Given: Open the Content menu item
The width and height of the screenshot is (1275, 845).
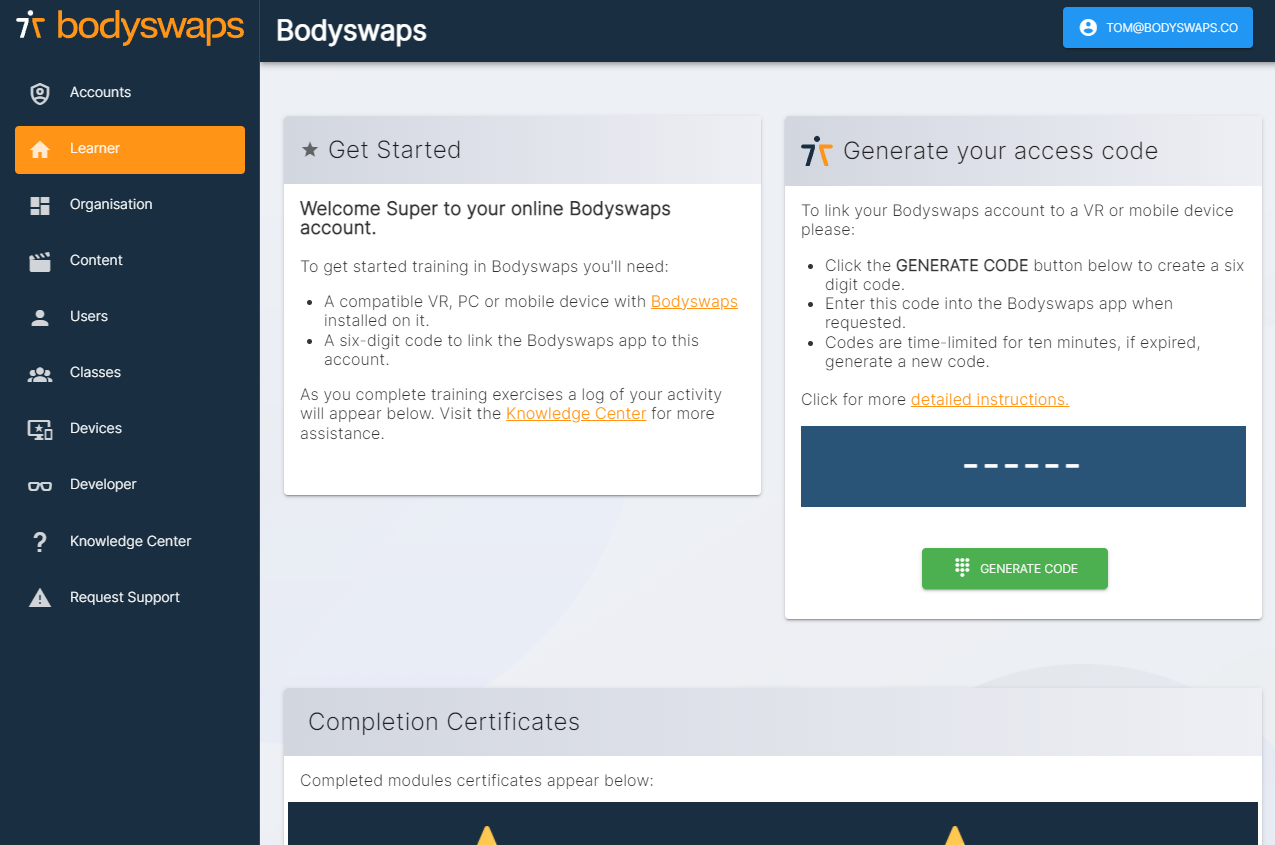Looking at the screenshot, I should tap(130, 261).
